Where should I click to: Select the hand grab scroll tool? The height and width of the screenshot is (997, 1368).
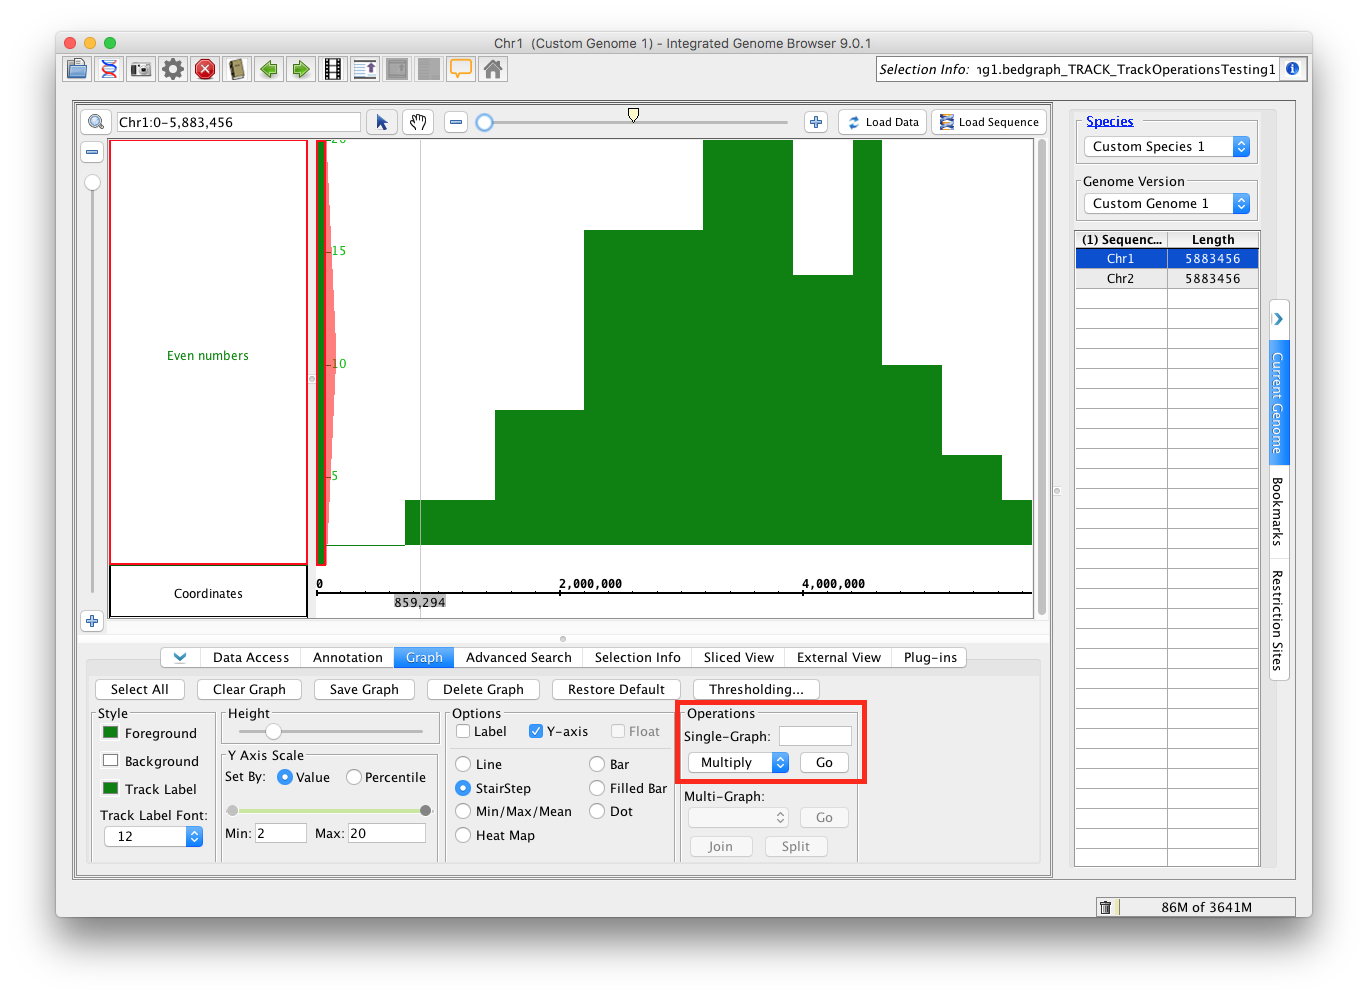coord(418,122)
